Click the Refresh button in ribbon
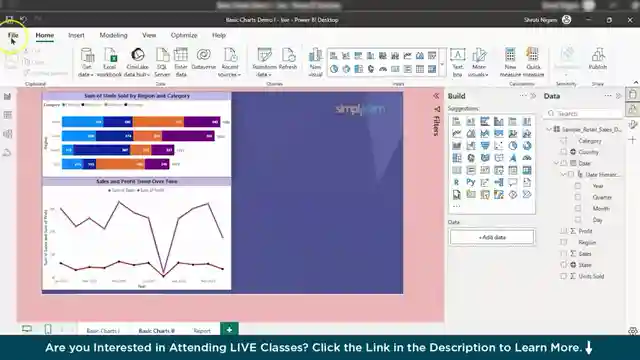 (x=288, y=59)
